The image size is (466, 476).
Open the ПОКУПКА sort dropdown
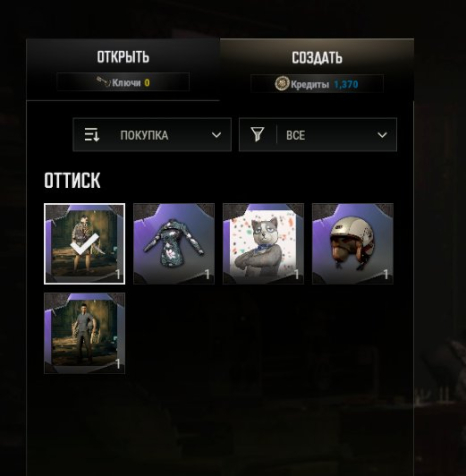[x=152, y=135]
